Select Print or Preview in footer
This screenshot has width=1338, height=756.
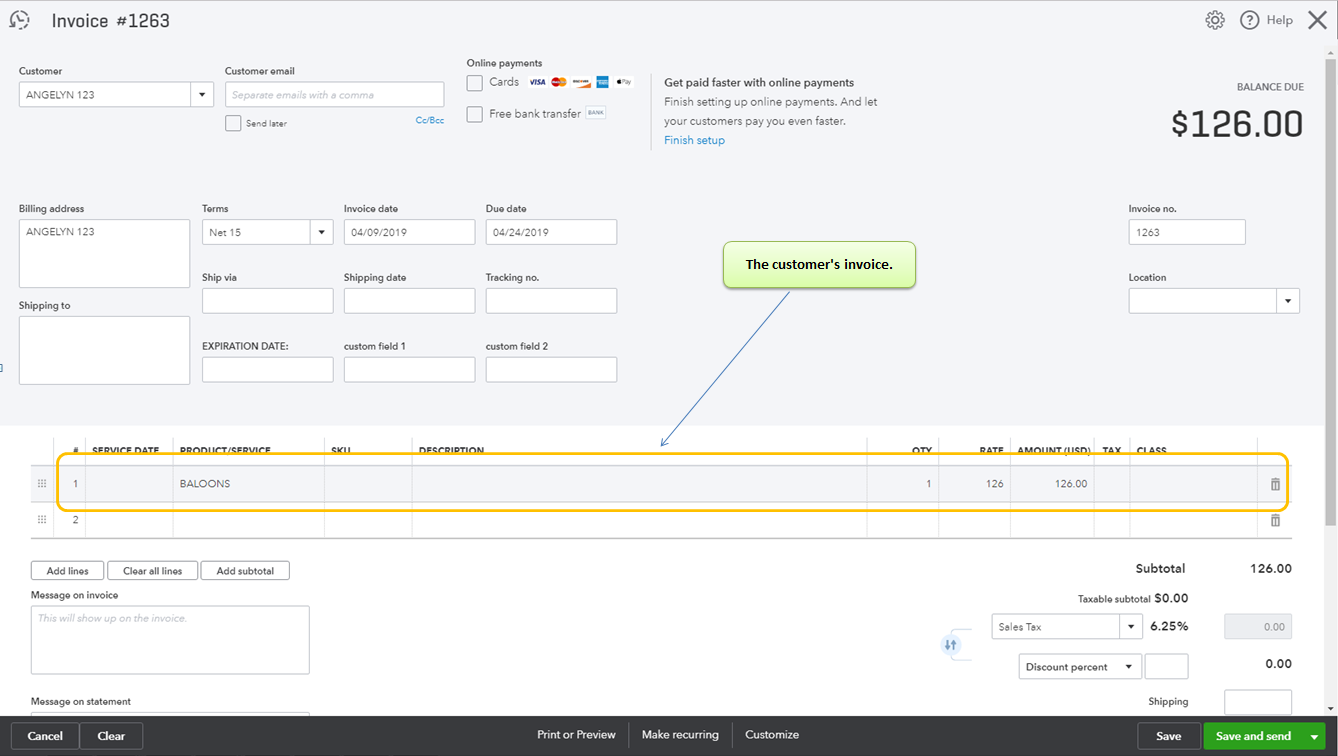tap(576, 735)
